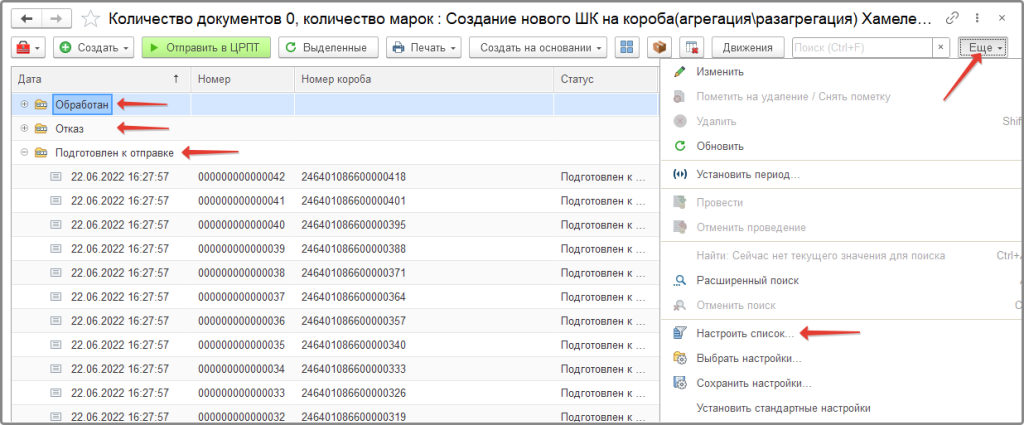Viewport: 1024px width, 425px height.
Task: Click box number 246401086600000395
Action: click(x=353, y=225)
